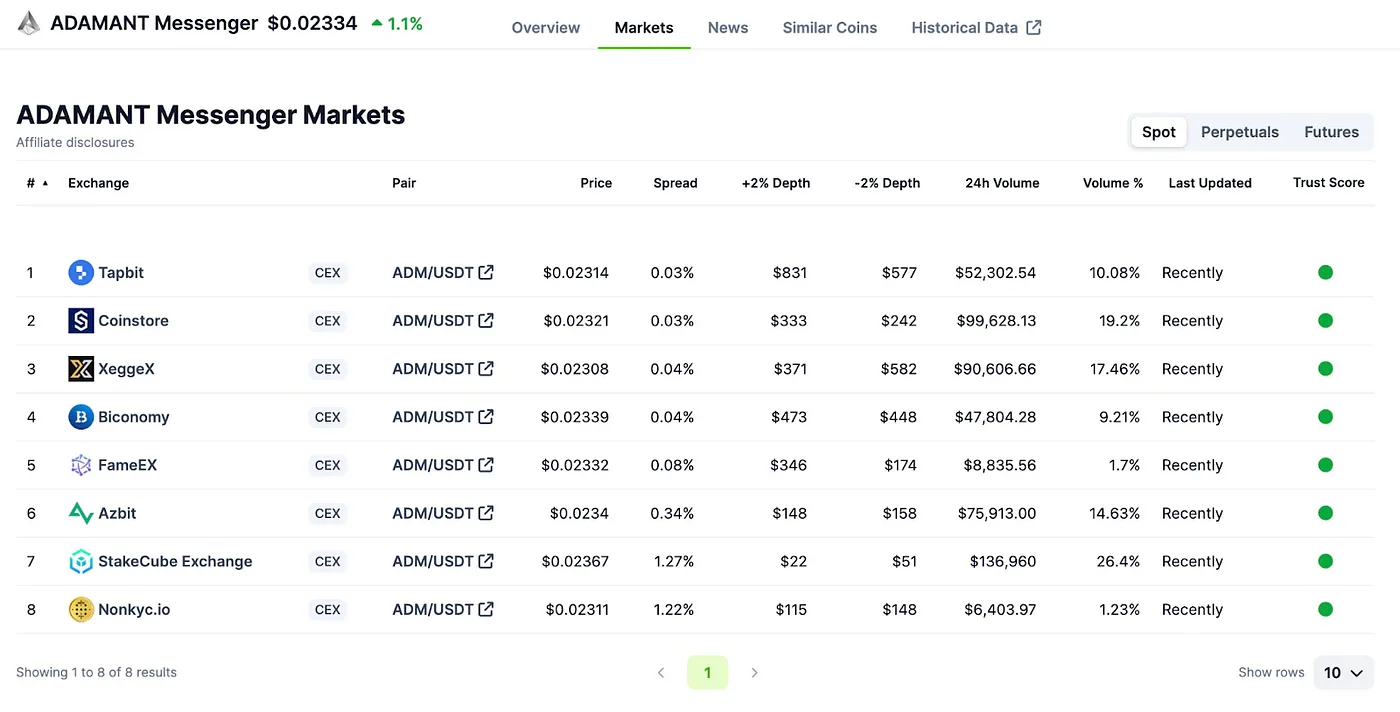Click the CEX tag in Nonkyc.io row

pos(328,609)
